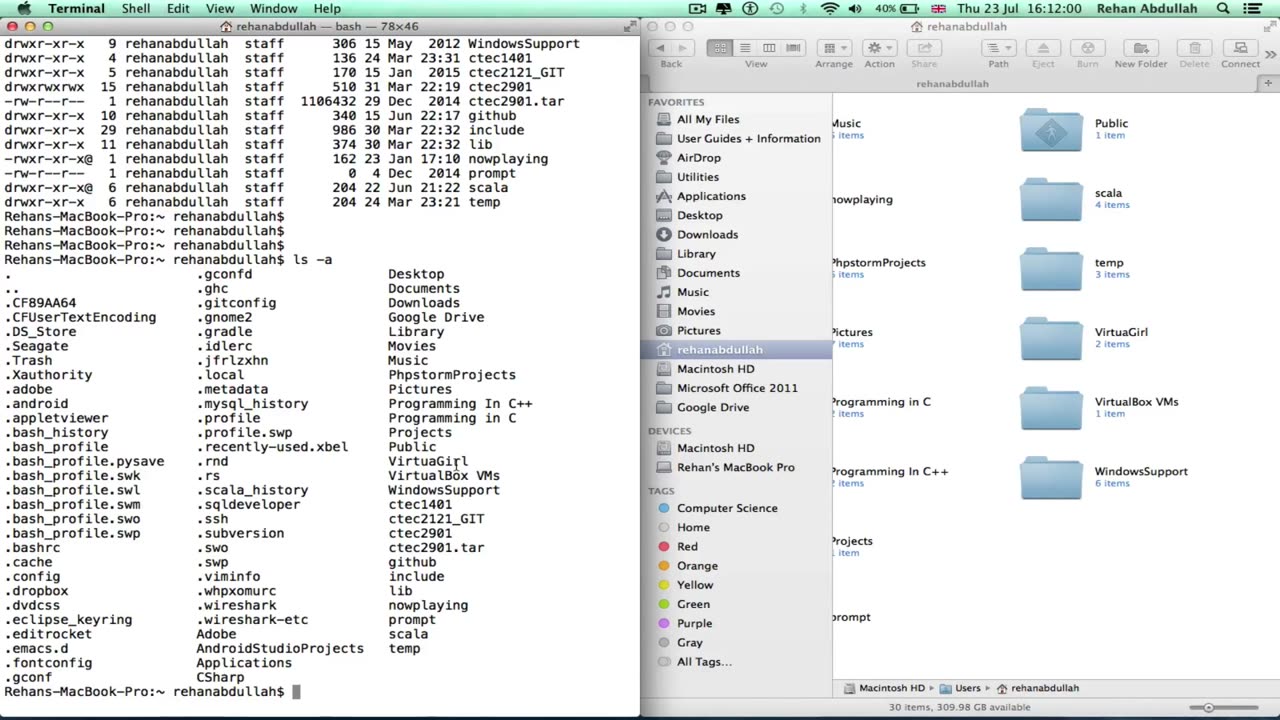Open Microsoft Office 2011 in sidebar

coord(737,388)
